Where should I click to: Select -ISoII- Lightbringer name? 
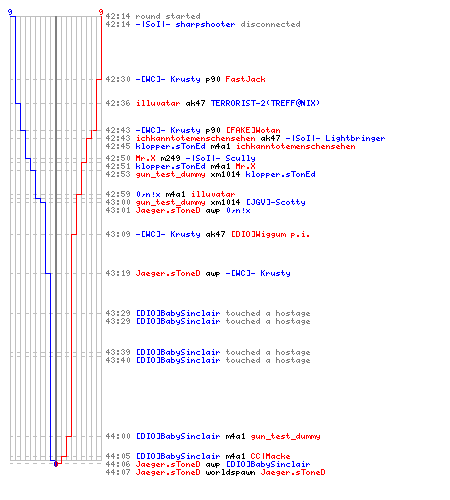pyautogui.click(x=335, y=138)
